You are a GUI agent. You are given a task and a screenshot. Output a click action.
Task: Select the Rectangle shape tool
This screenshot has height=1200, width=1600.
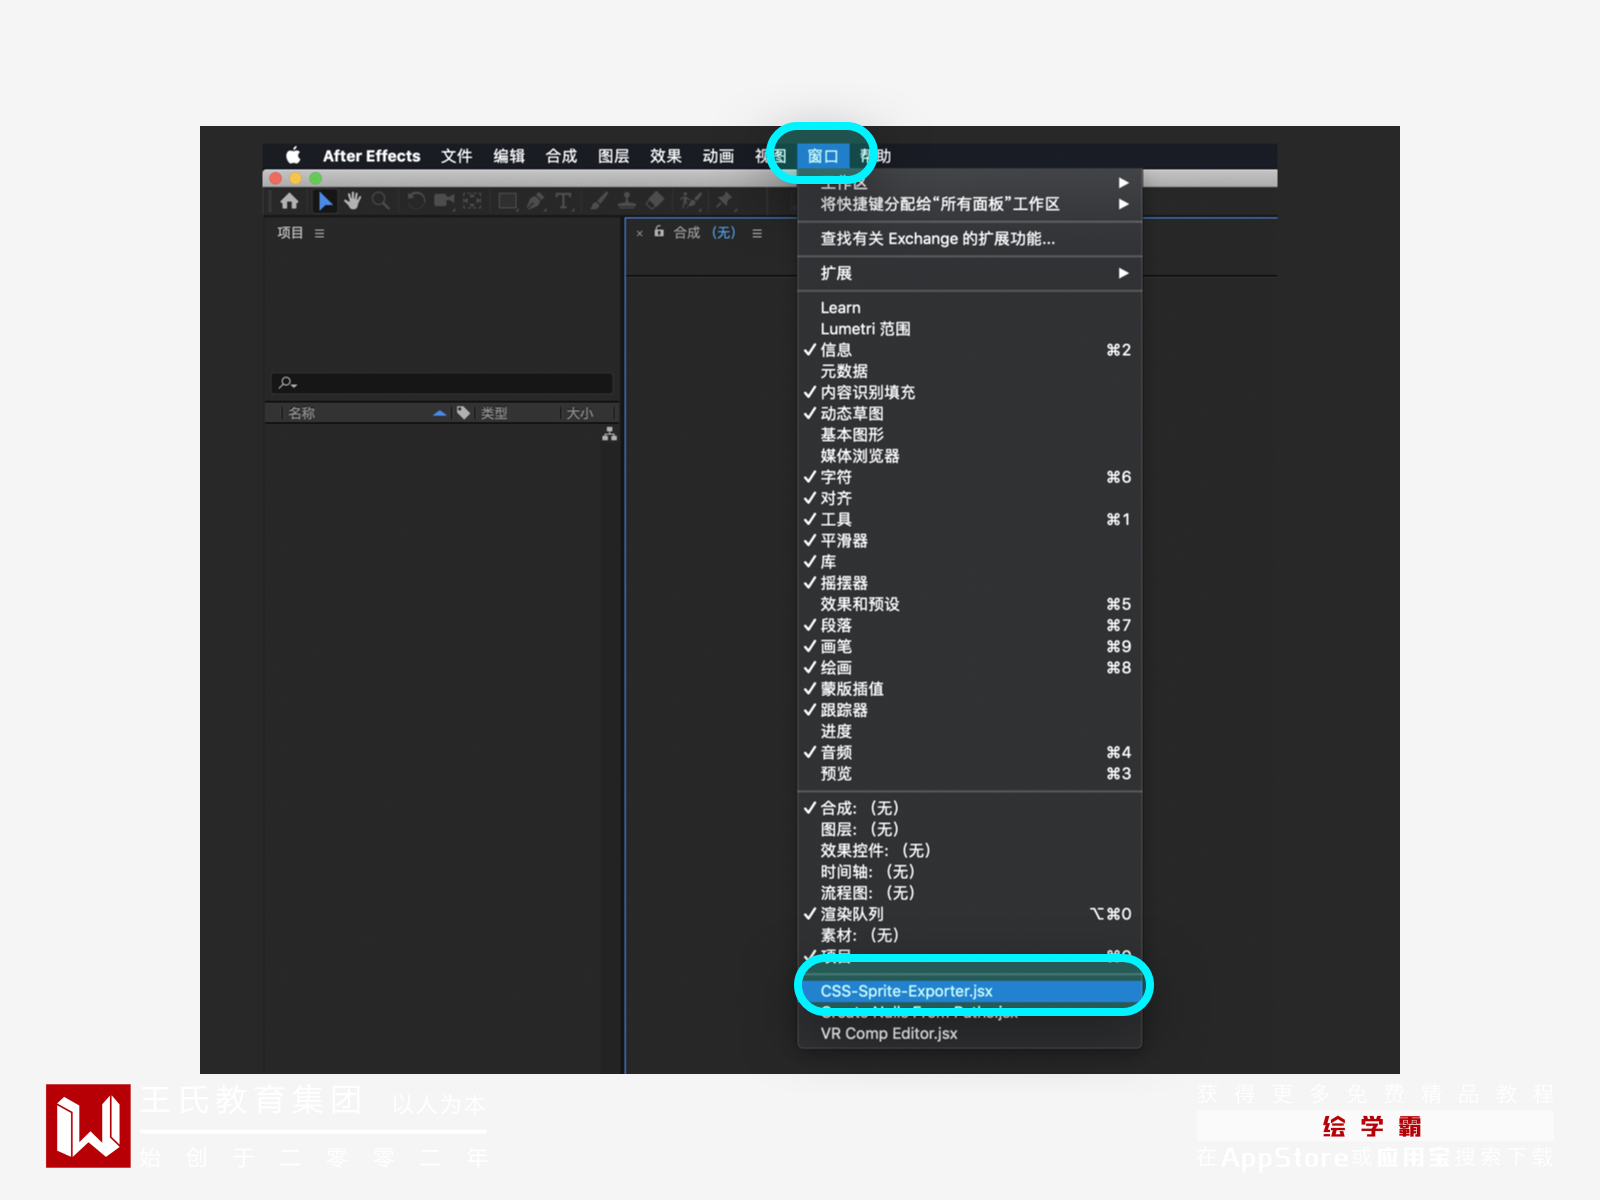pos(508,201)
